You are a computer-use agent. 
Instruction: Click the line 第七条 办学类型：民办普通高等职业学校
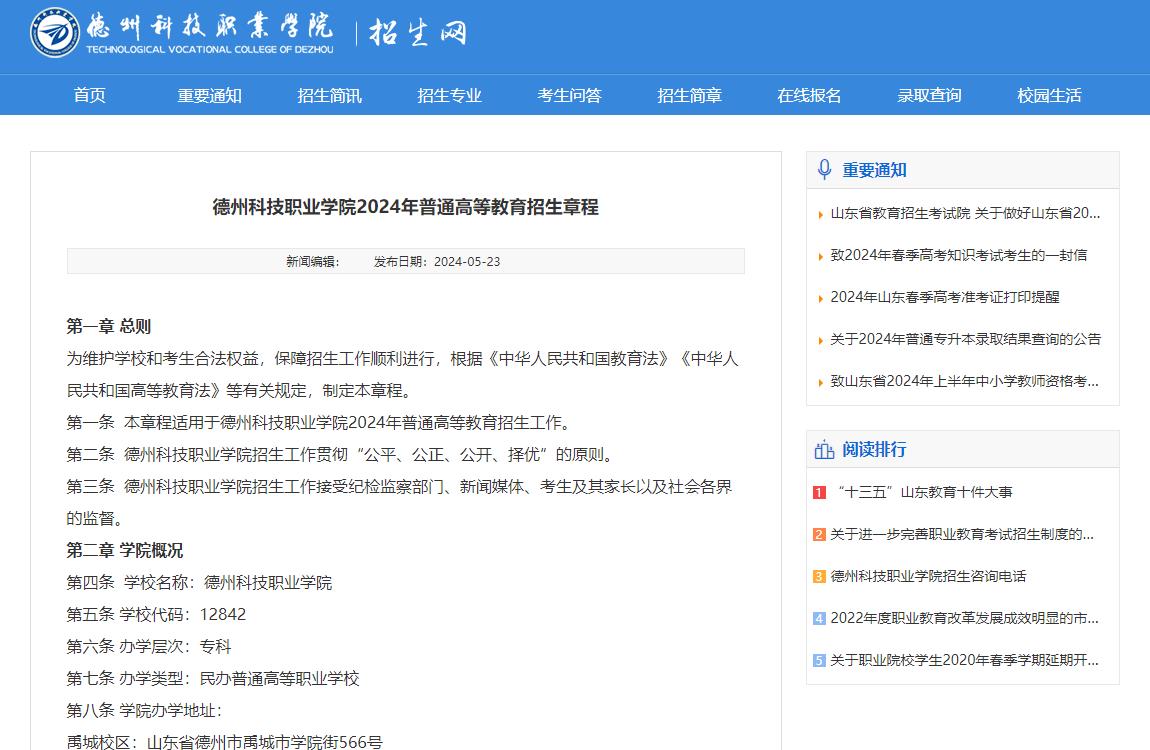[x=213, y=679]
